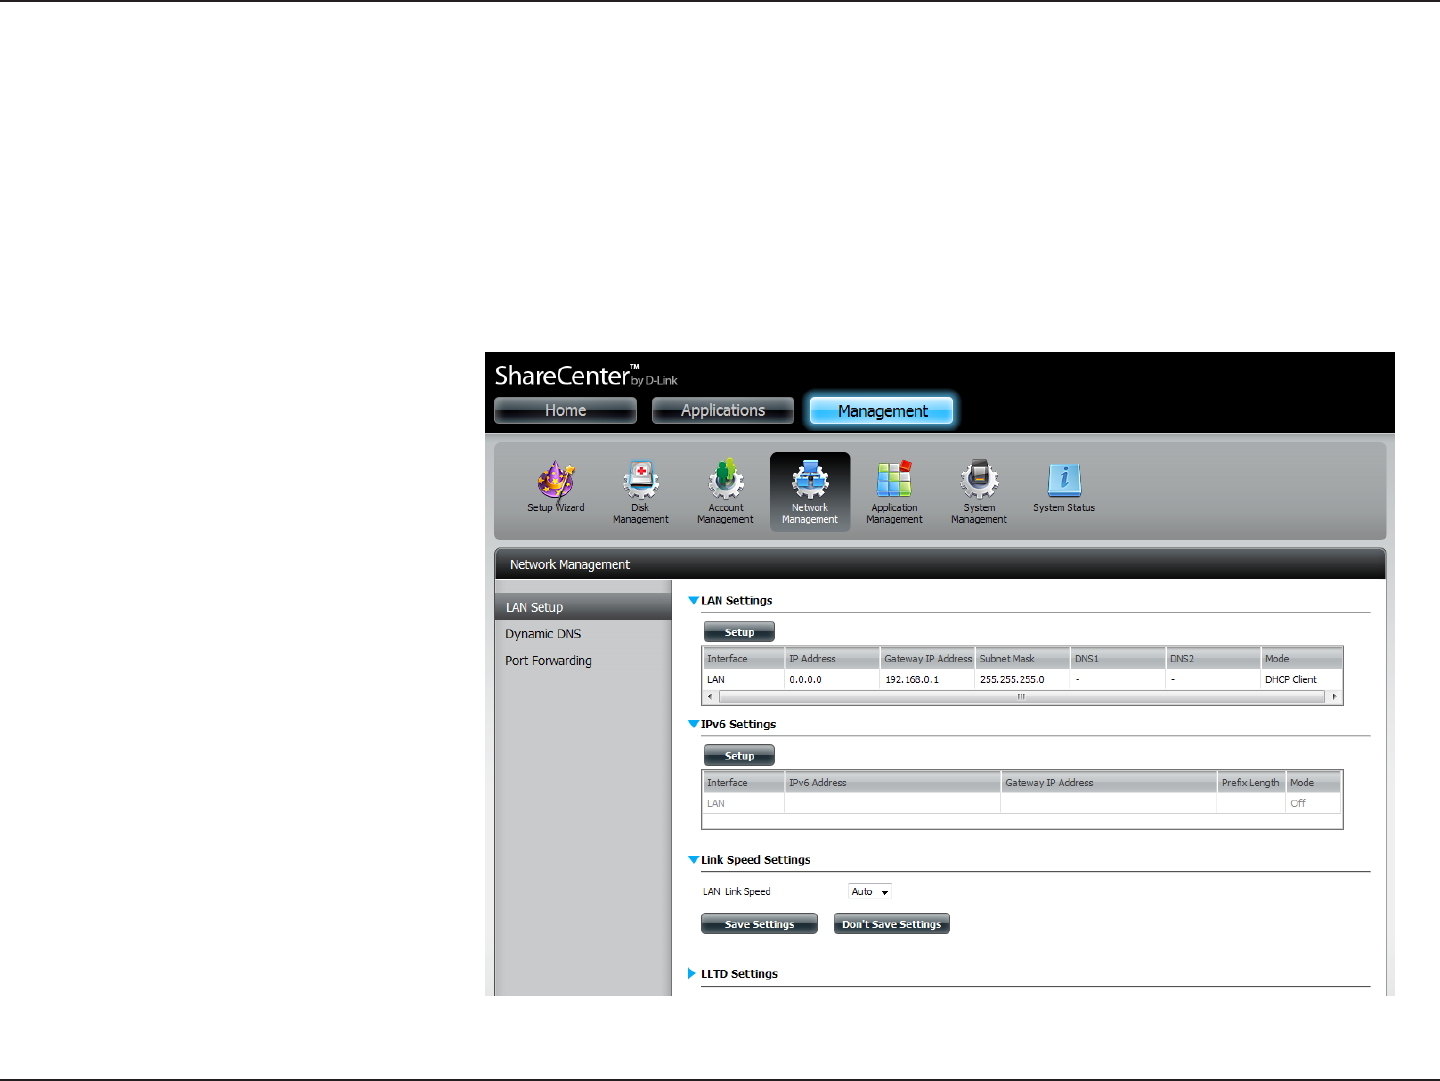The width and height of the screenshot is (1440, 1081).
Task: Select LAN Setup in the sidebar
Action: [x=583, y=607]
